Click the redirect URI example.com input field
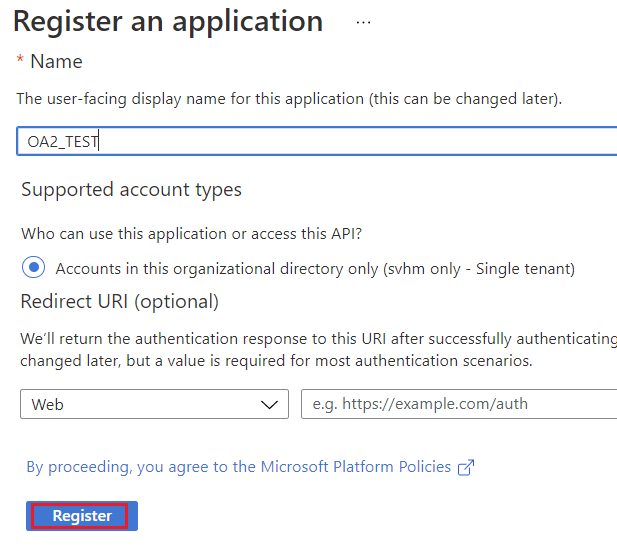The width and height of the screenshot is (617, 547). click(458, 404)
